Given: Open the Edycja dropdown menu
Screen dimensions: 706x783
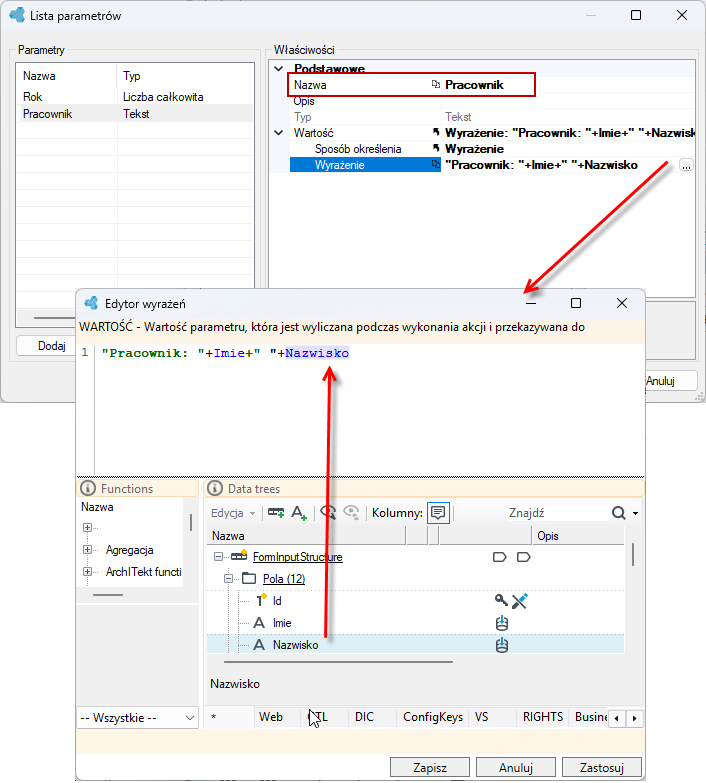Looking at the screenshot, I should [233, 513].
